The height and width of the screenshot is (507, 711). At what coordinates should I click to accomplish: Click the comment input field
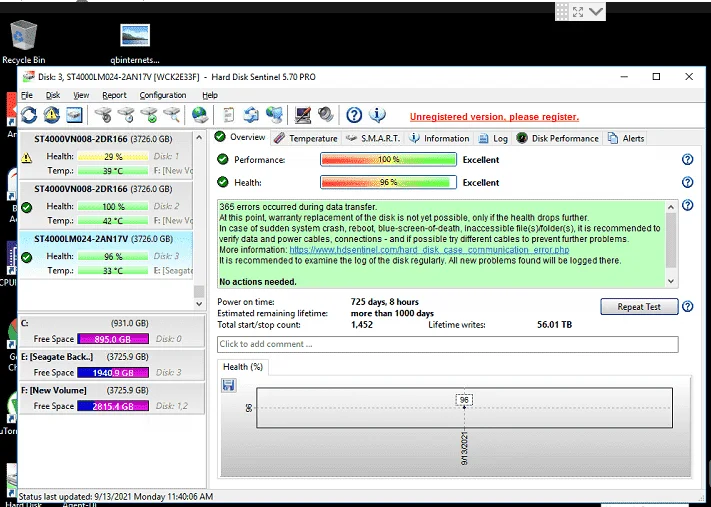448,344
